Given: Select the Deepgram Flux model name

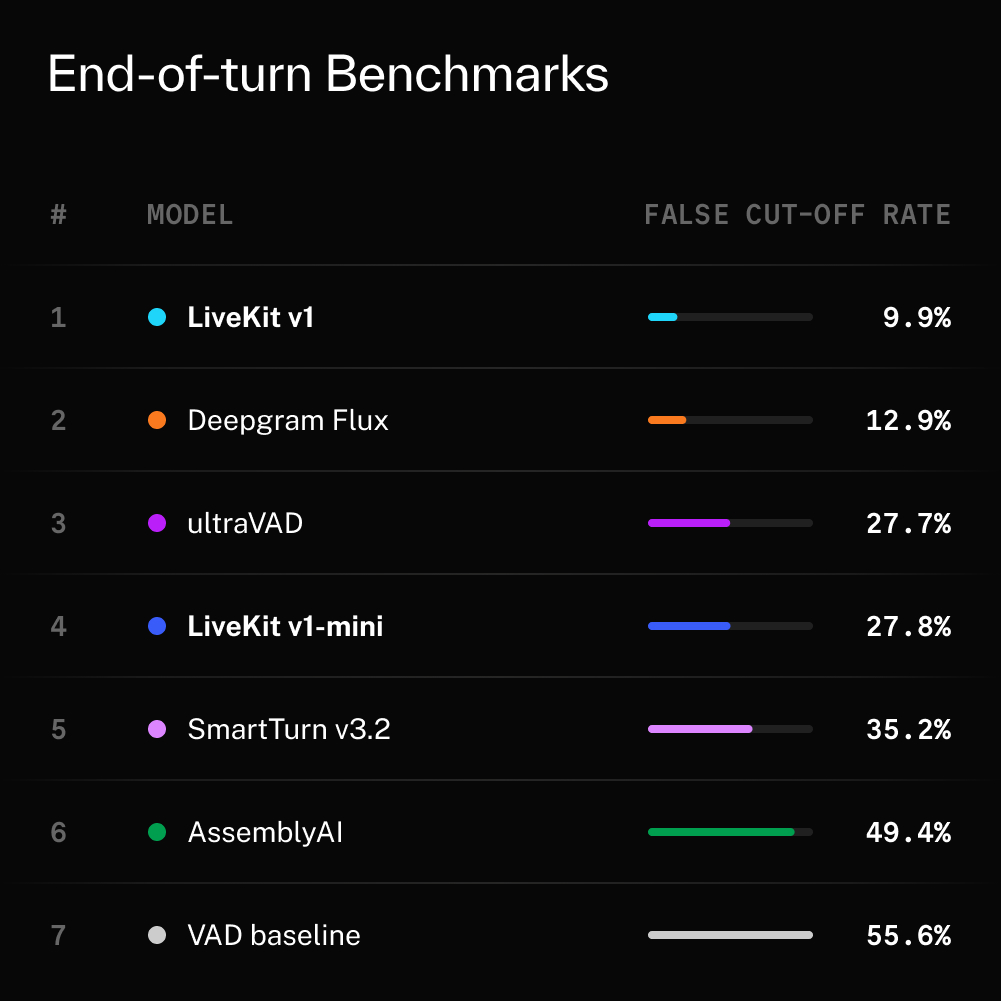Looking at the screenshot, I should (288, 421).
